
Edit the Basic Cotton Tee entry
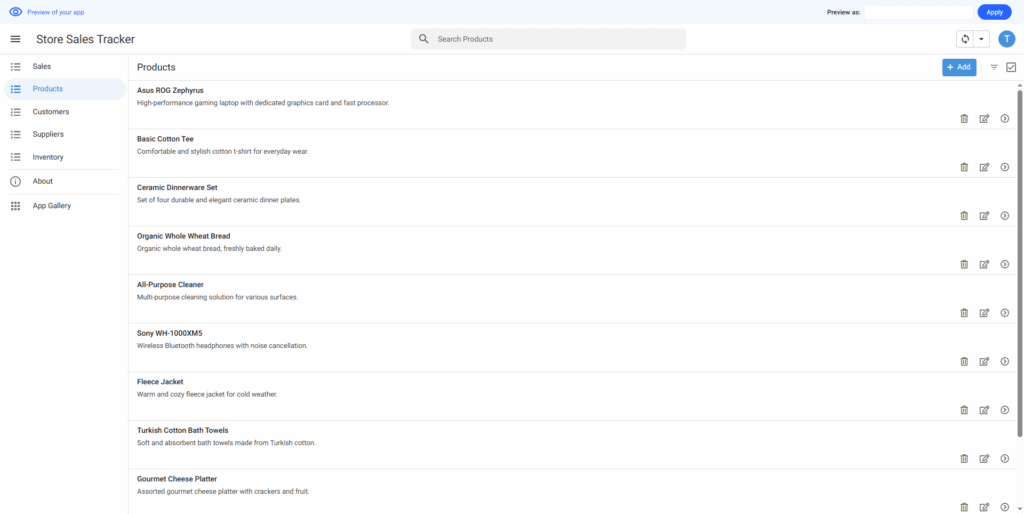pyautogui.click(x=984, y=167)
